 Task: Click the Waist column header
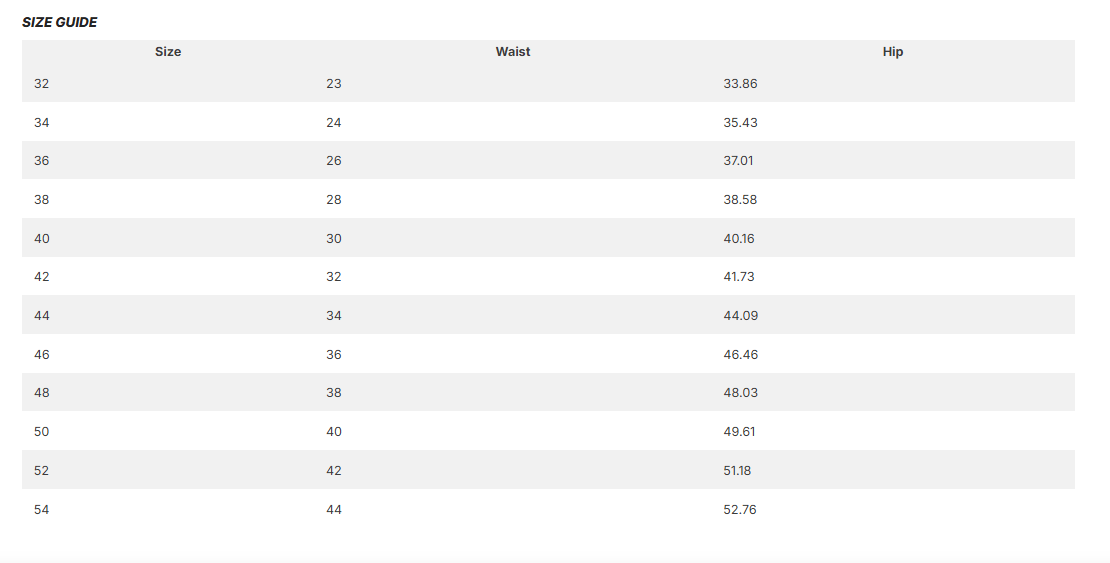point(513,52)
